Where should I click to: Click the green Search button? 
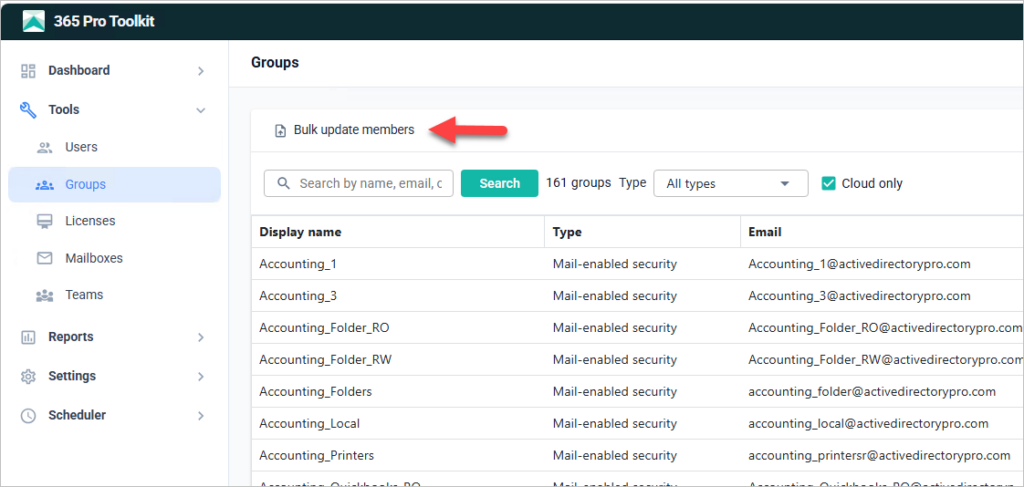[500, 183]
